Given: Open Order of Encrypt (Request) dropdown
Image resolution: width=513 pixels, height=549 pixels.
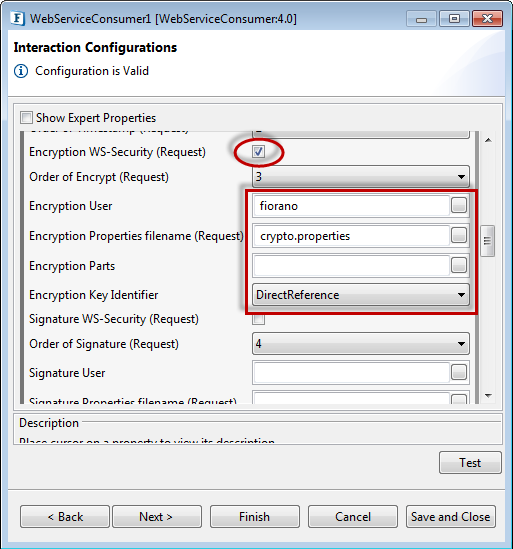Looking at the screenshot, I should pos(361,176).
